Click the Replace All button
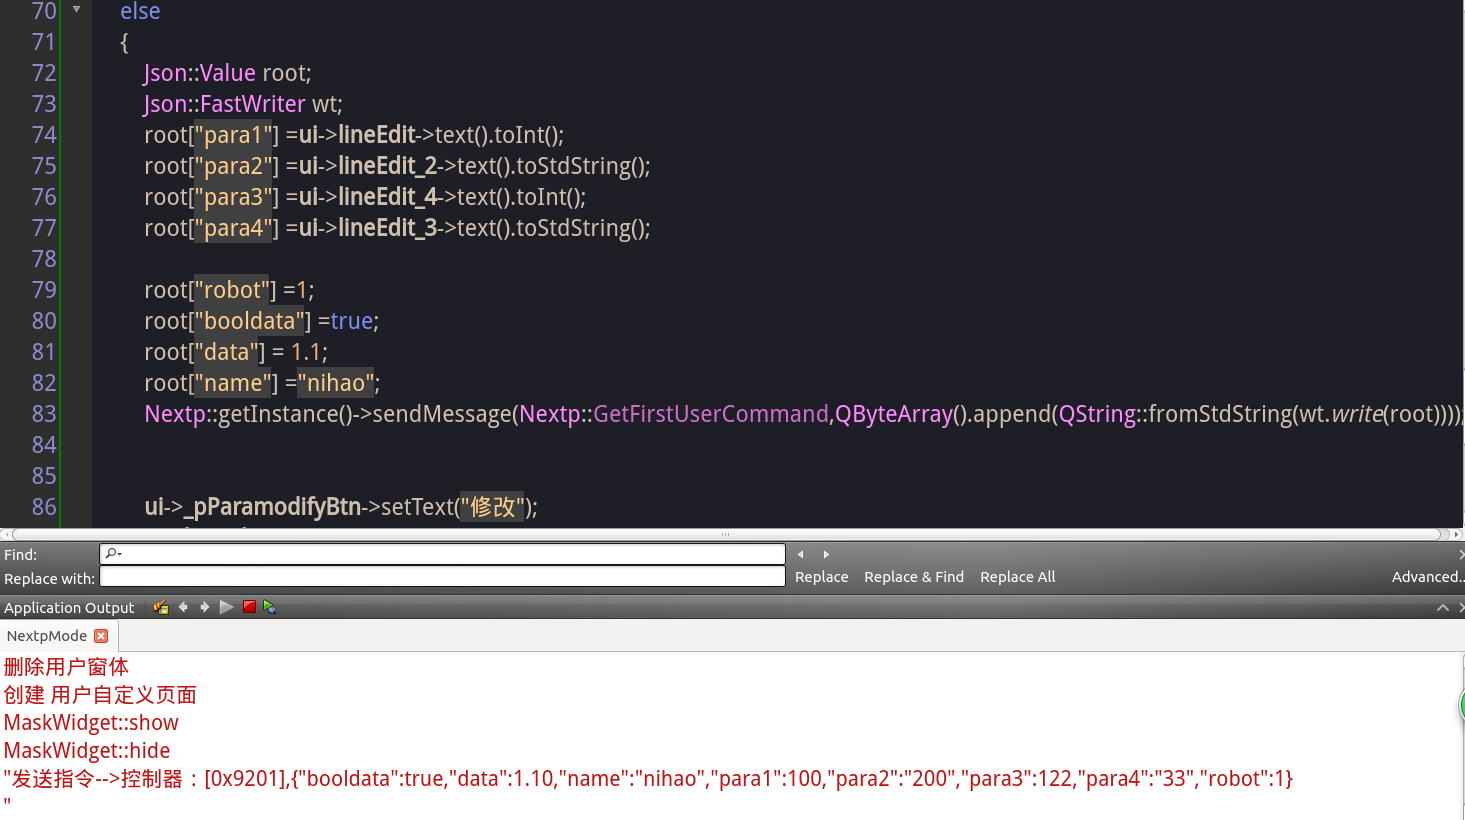Image resolution: width=1465 pixels, height=820 pixels. tap(1018, 577)
